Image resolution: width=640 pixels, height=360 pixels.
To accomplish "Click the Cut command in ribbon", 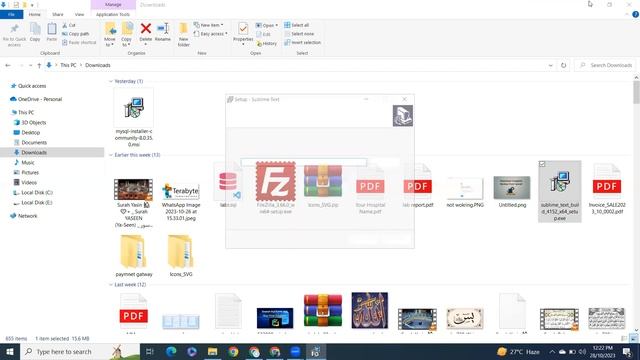I will click(69, 25).
